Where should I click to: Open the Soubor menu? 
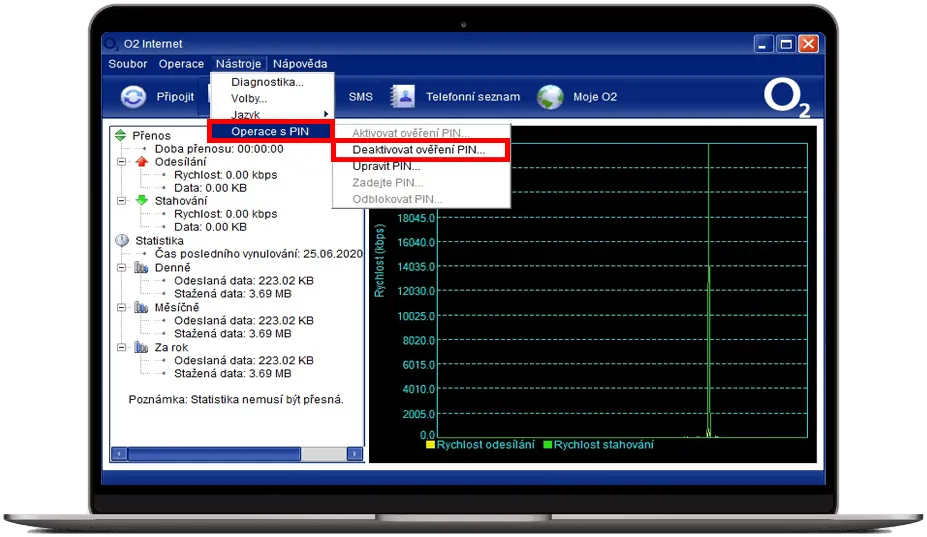click(128, 64)
